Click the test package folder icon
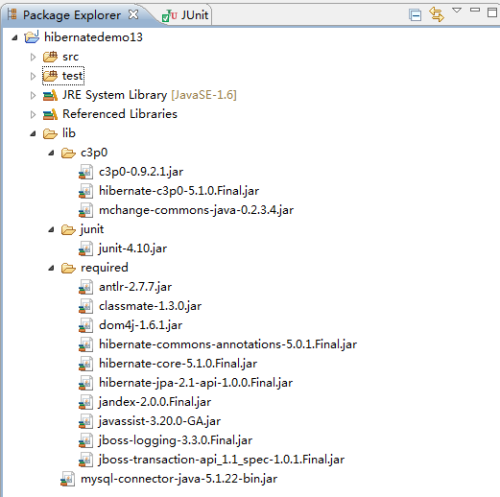 point(50,76)
